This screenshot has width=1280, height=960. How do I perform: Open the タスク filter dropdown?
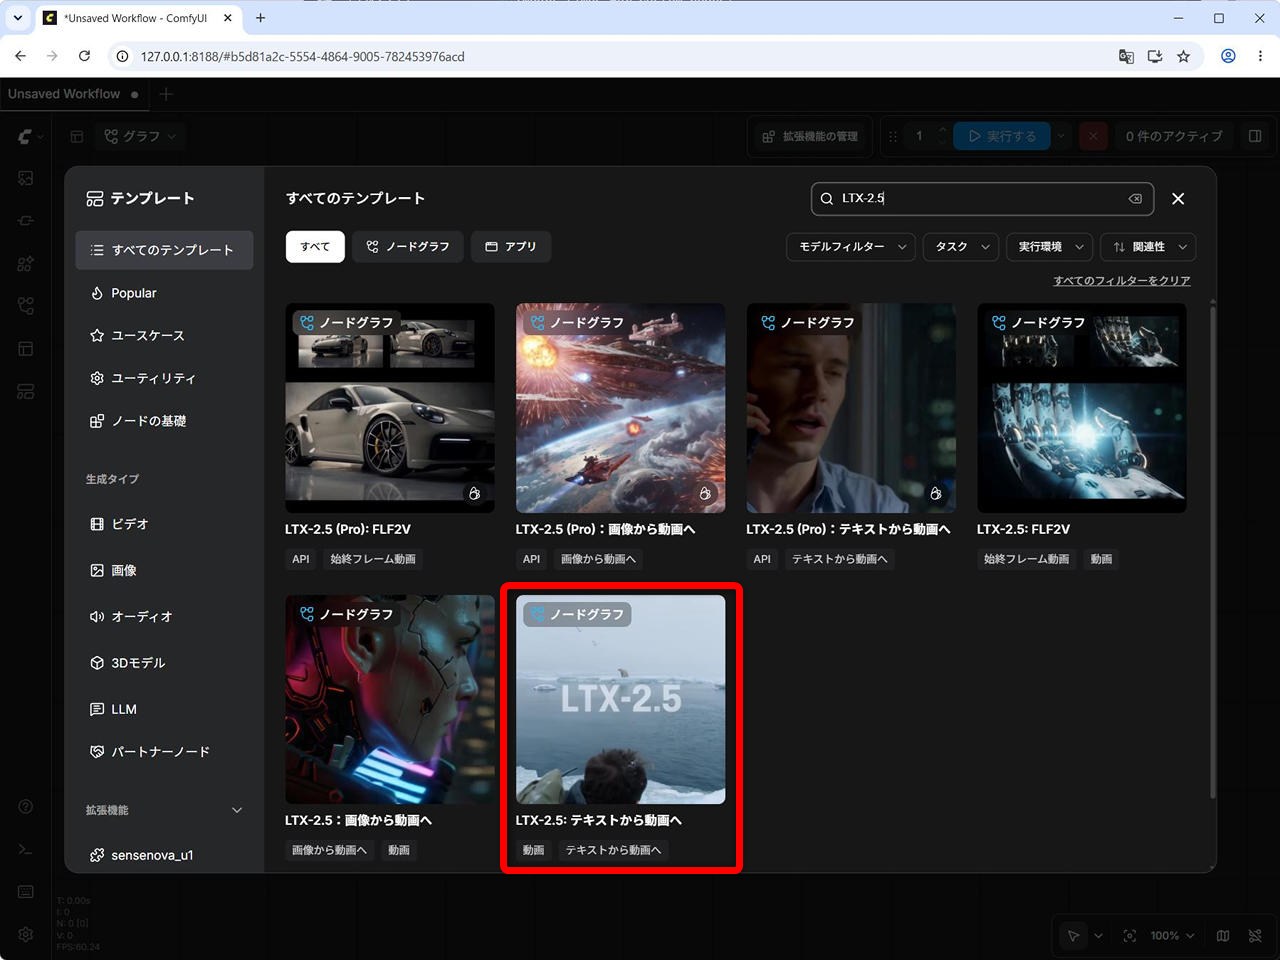pos(960,247)
